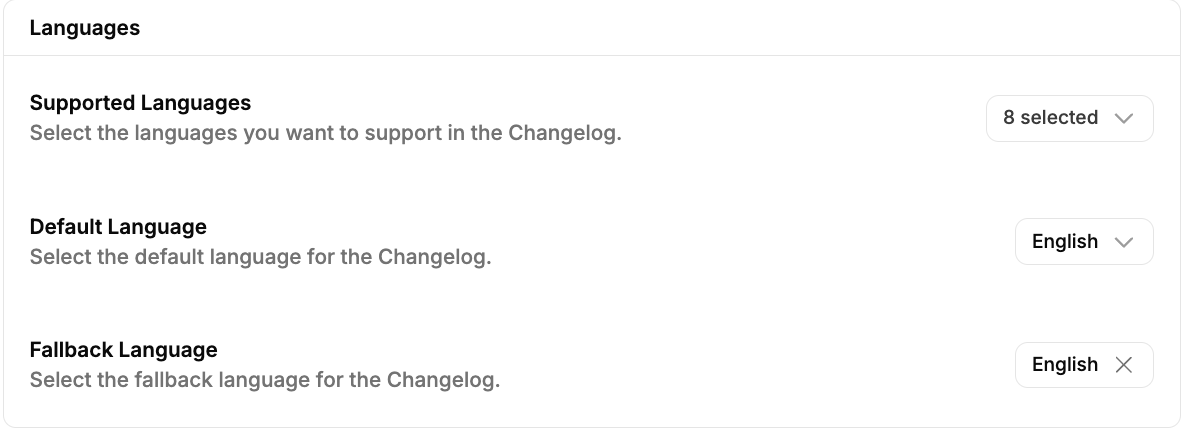Click the Supported Languages description text
1182x430 pixels.
point(325,133)
